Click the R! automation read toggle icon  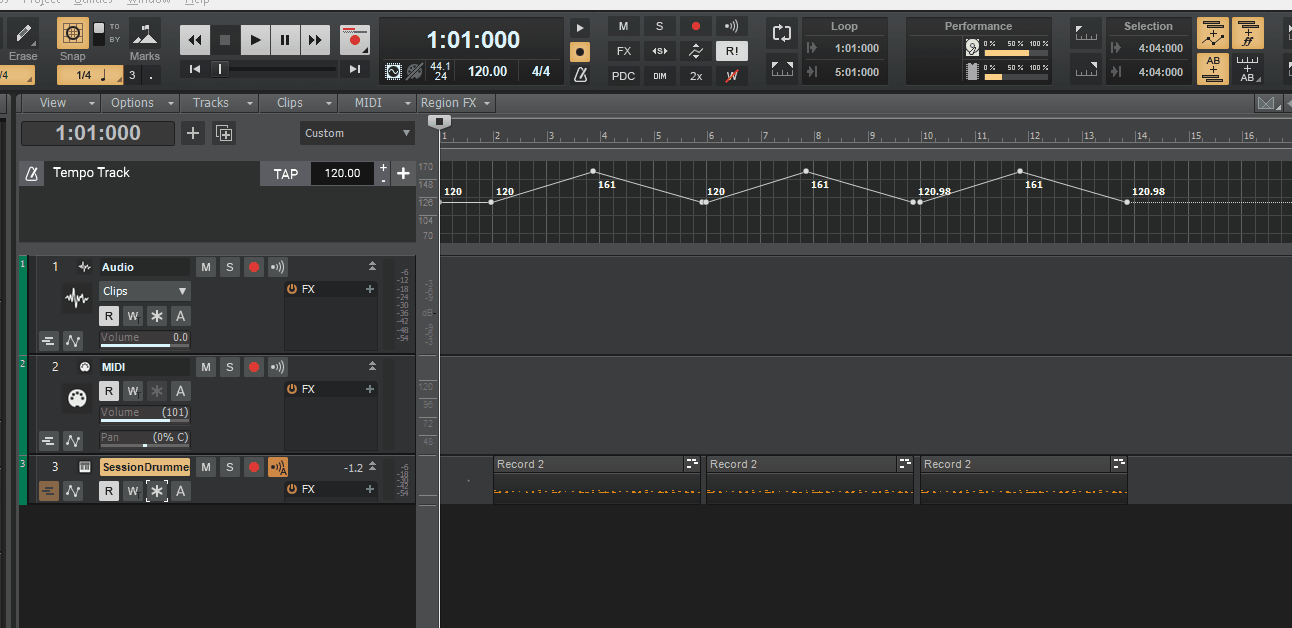(x=731, y=50)
